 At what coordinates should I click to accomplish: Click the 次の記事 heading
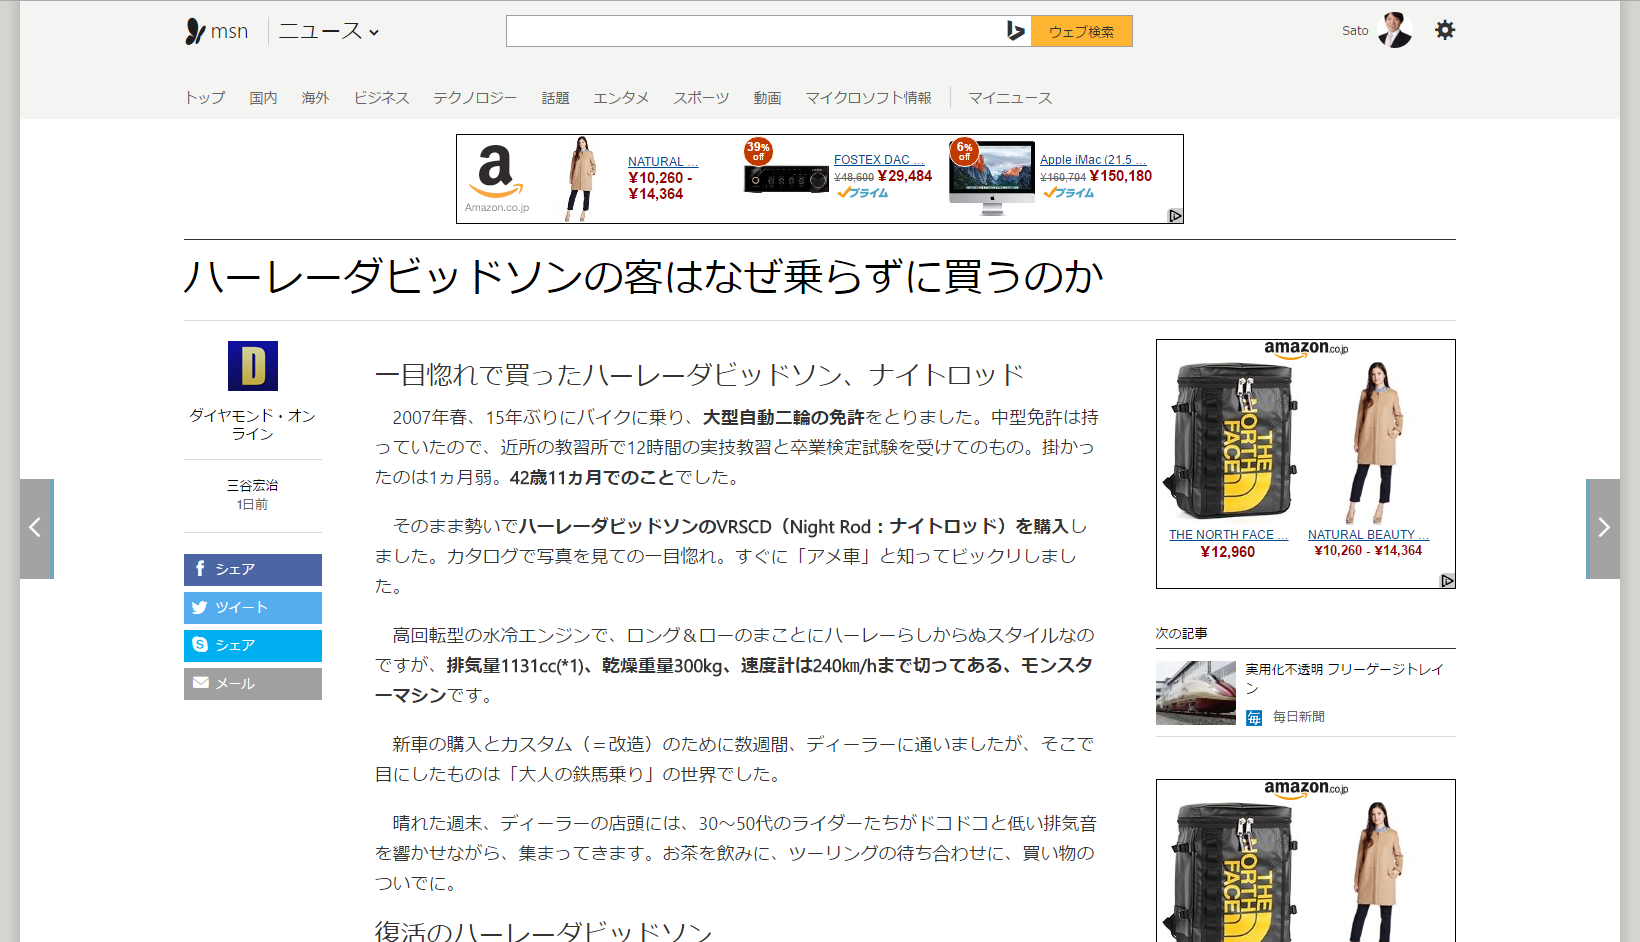pyautogui.click(x=1181, y=633)
